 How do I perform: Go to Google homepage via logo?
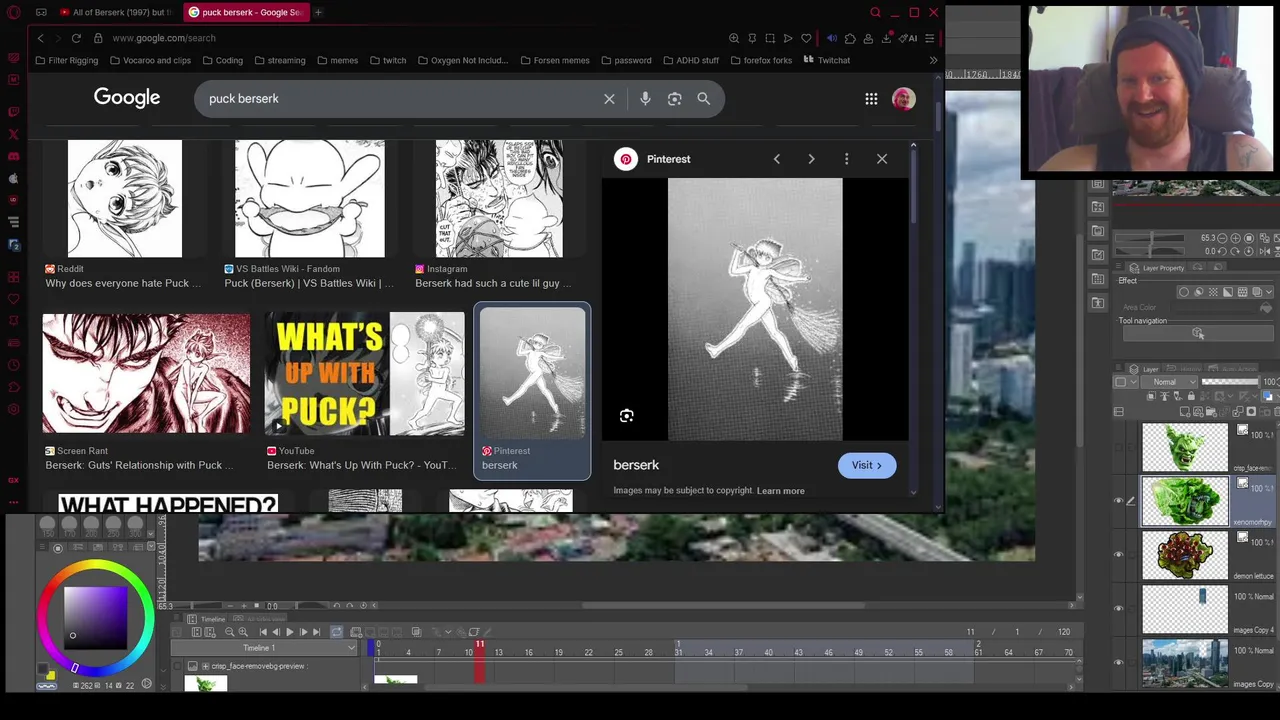pos(127,98)
